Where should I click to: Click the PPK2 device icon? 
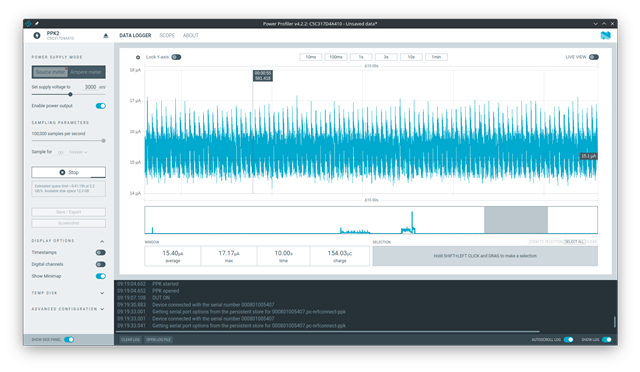(37, 36)
